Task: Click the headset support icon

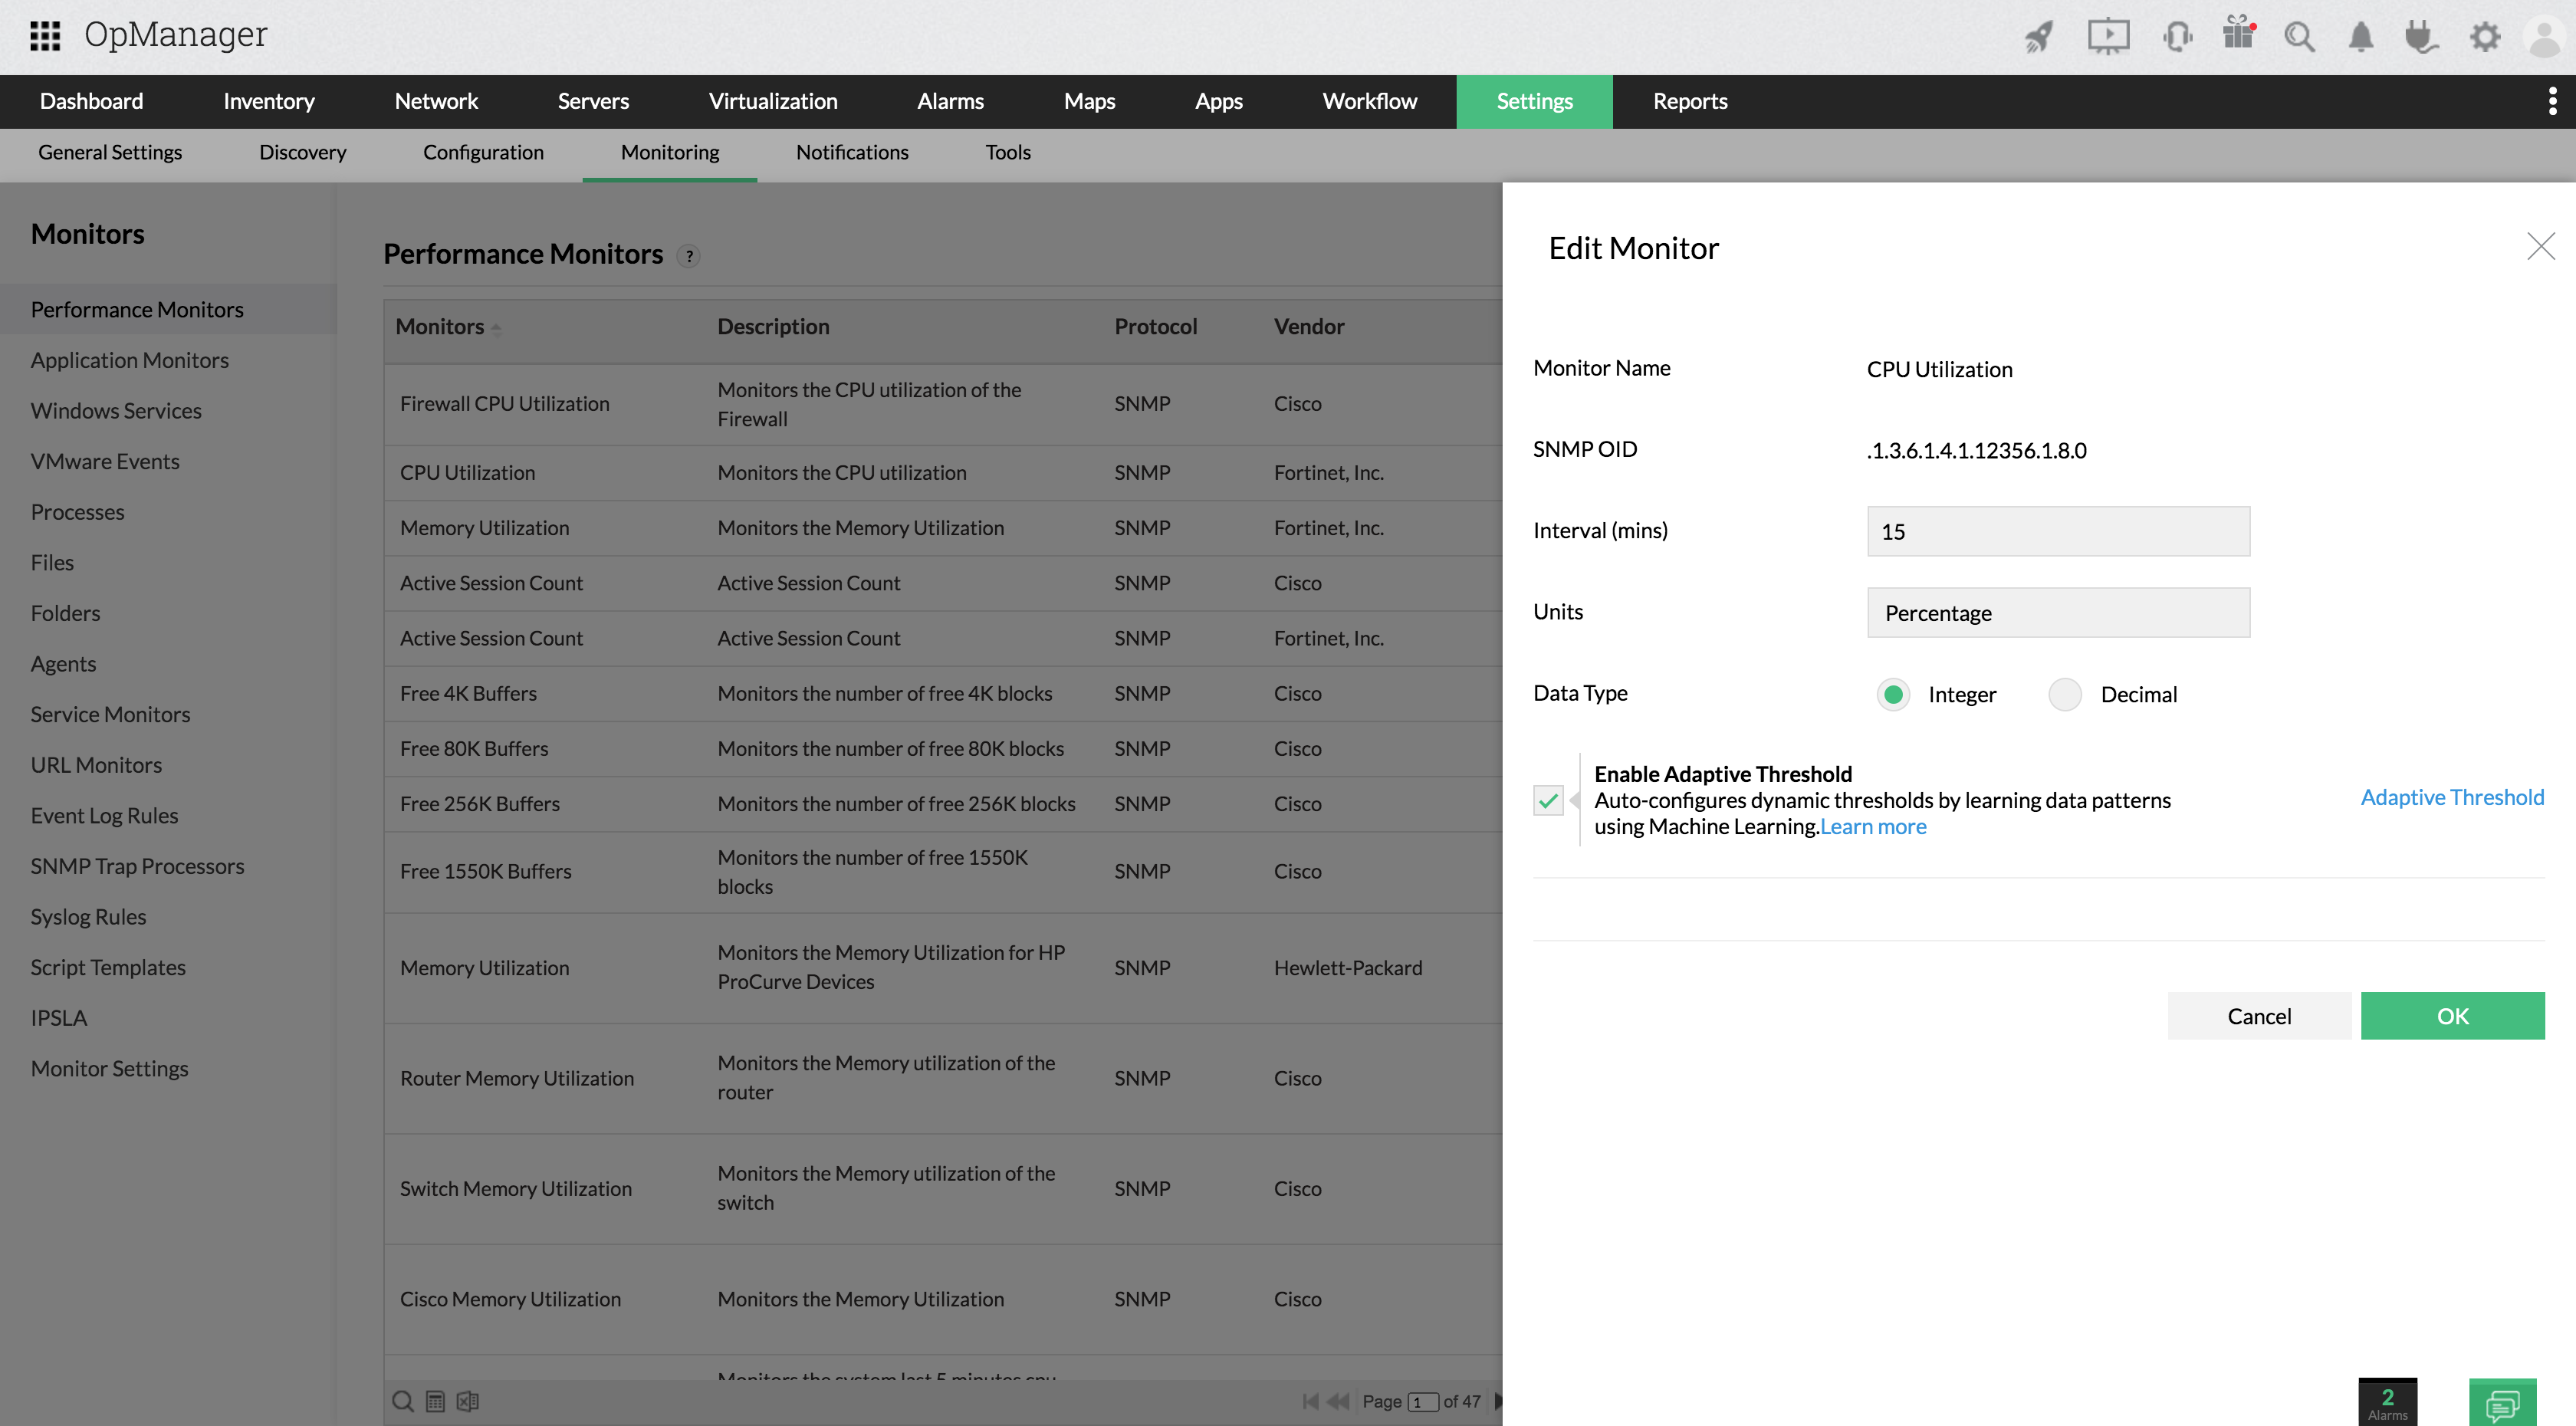Action: [2176, 37]
